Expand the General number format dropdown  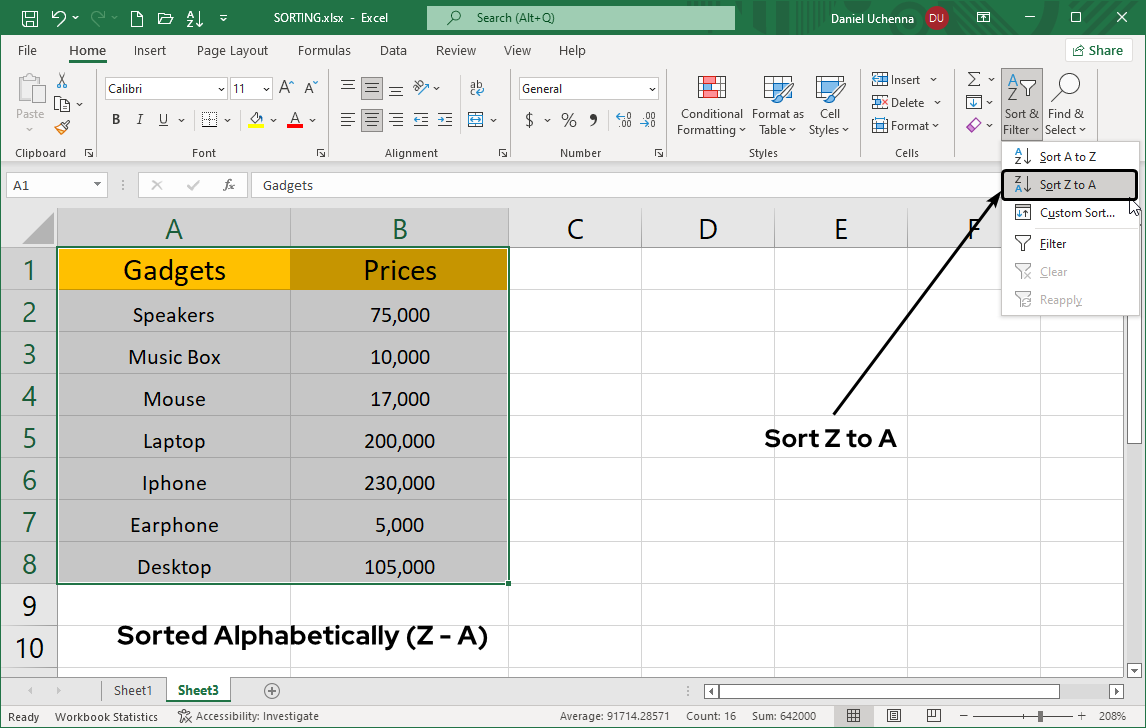tap(652, 89)
